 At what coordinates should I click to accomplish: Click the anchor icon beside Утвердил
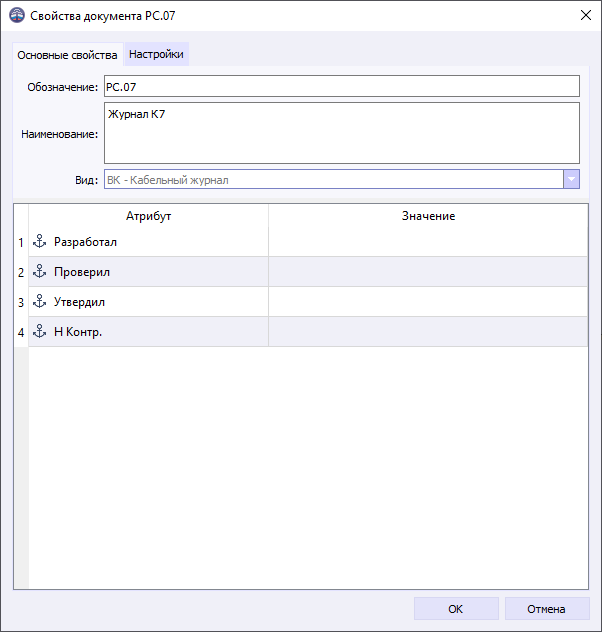pos(39,301)
